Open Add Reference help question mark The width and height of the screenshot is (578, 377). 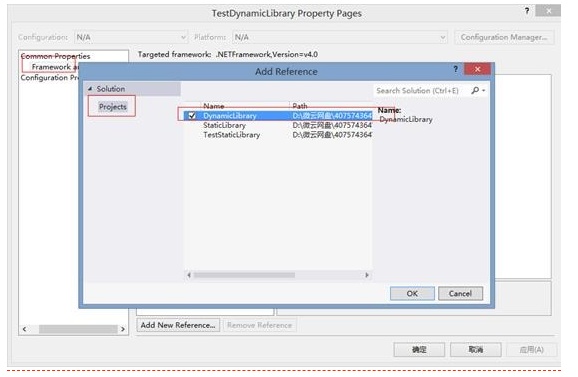coord(456,69)
